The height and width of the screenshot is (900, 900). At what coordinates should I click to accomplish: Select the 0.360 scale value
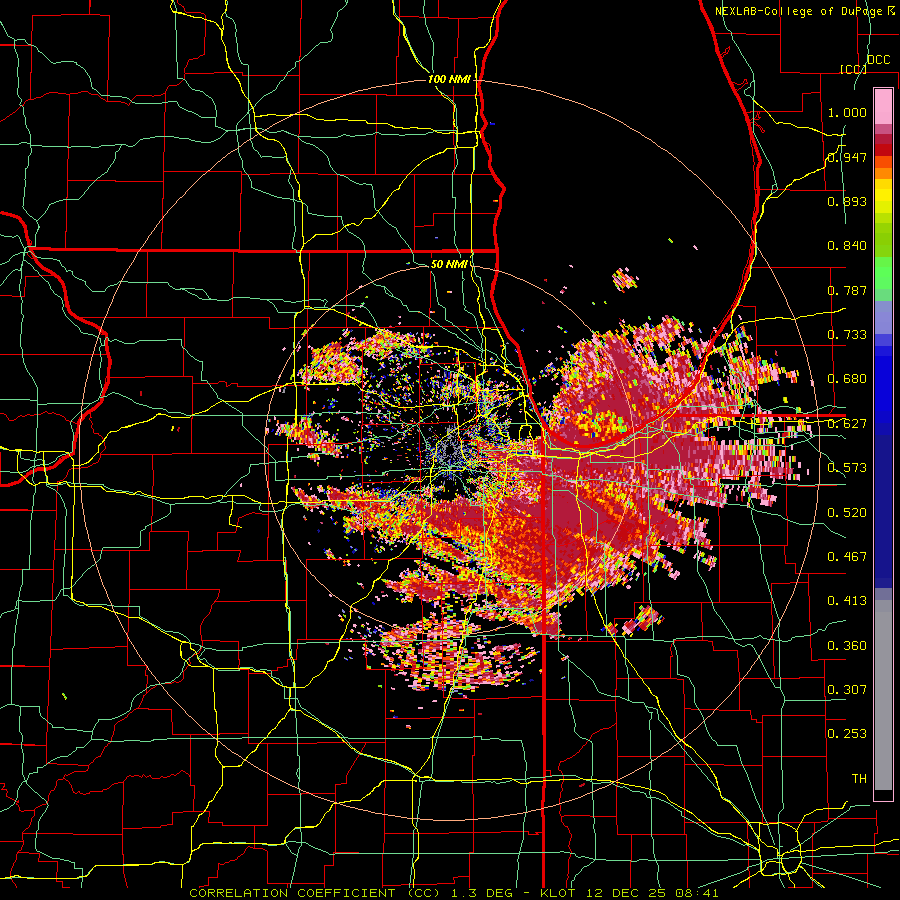[847, 646]
